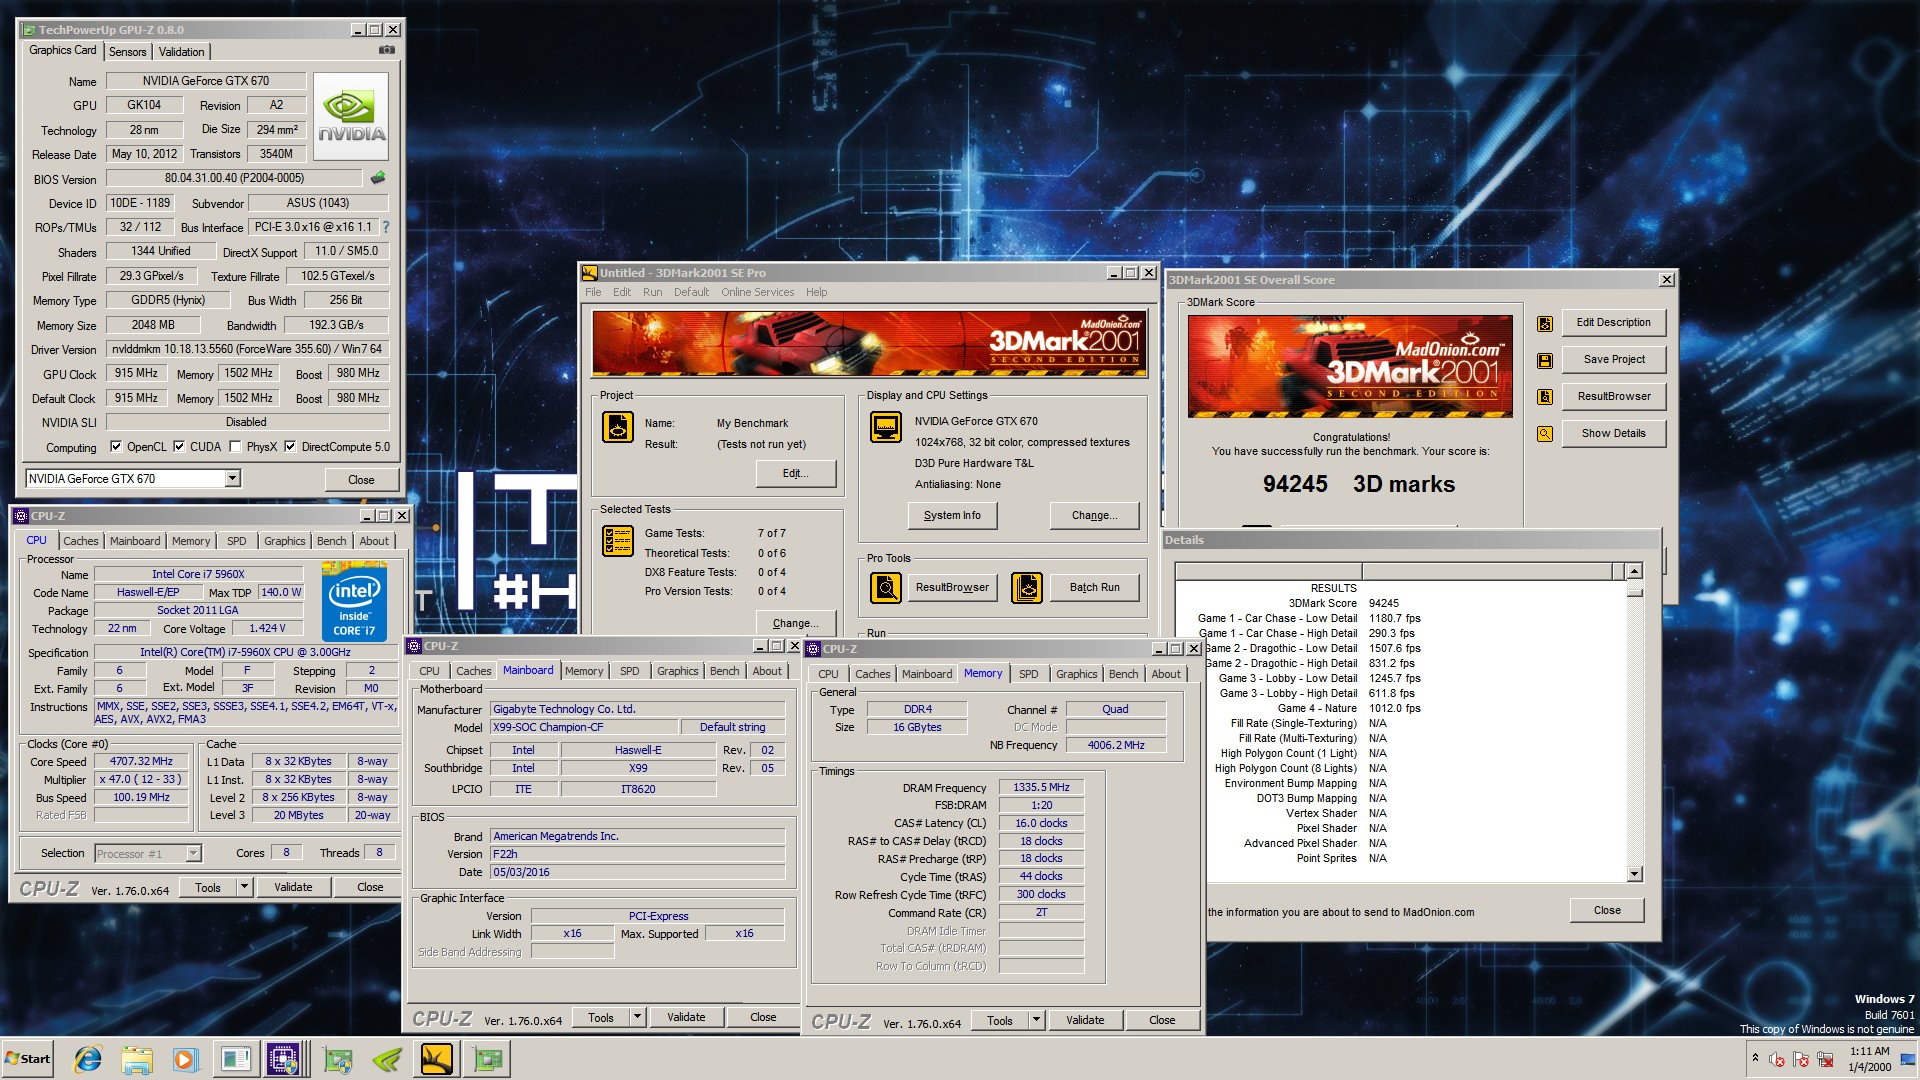Click the BIOS save chip icon in GPU-Z

click(x=378, y=178)
